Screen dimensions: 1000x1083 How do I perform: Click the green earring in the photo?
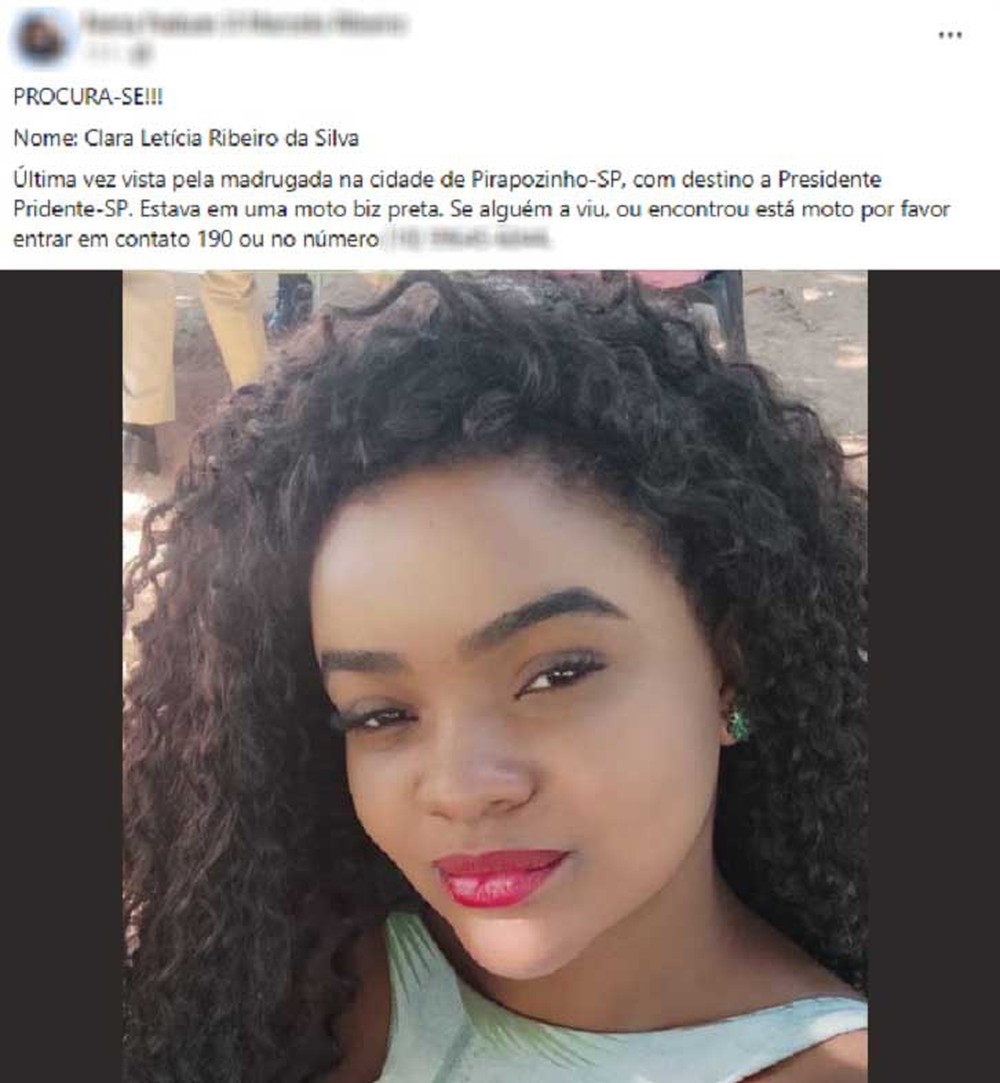(x=738, y=724)
